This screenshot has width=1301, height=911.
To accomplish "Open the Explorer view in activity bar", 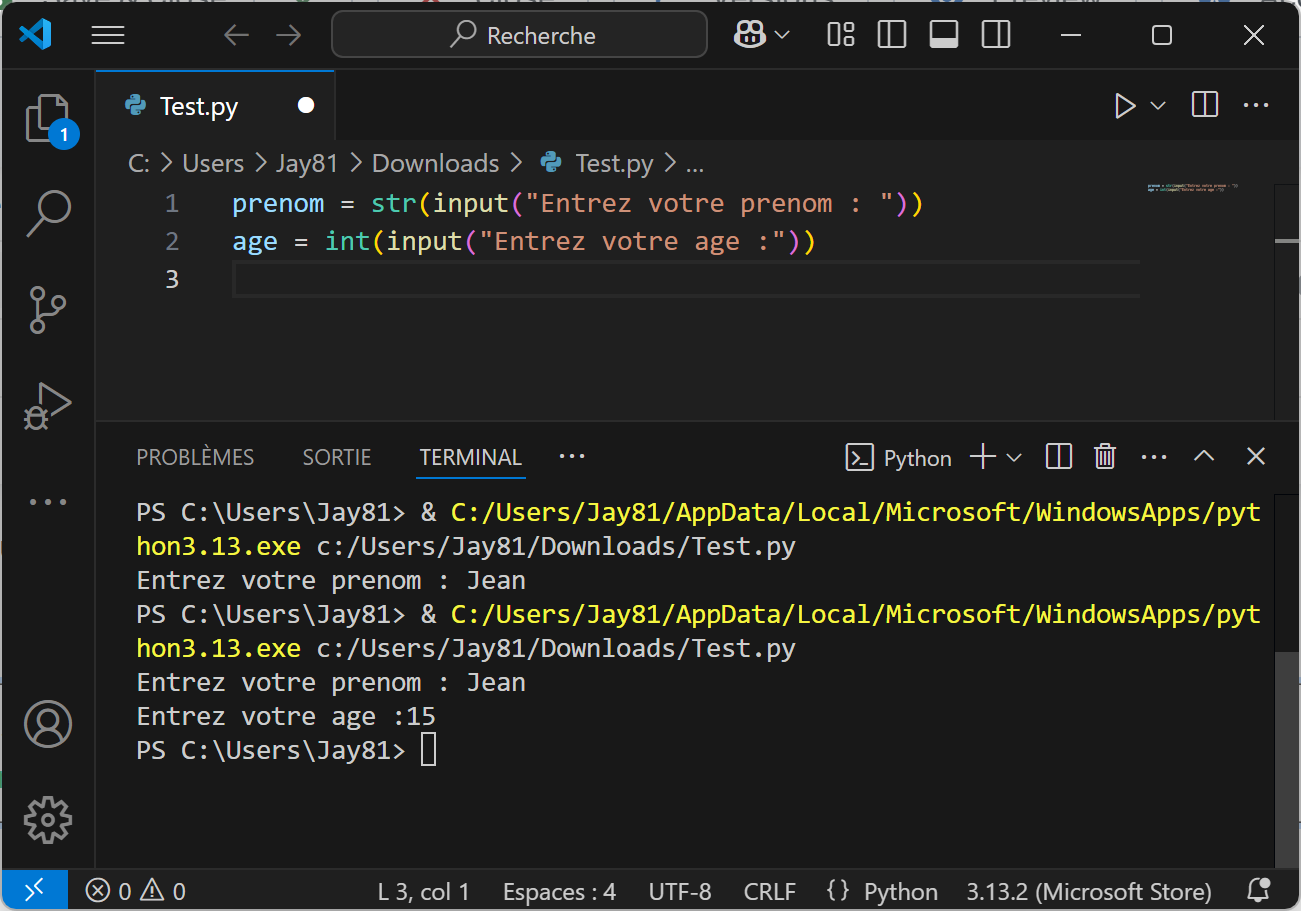I will tap(48, 119).
